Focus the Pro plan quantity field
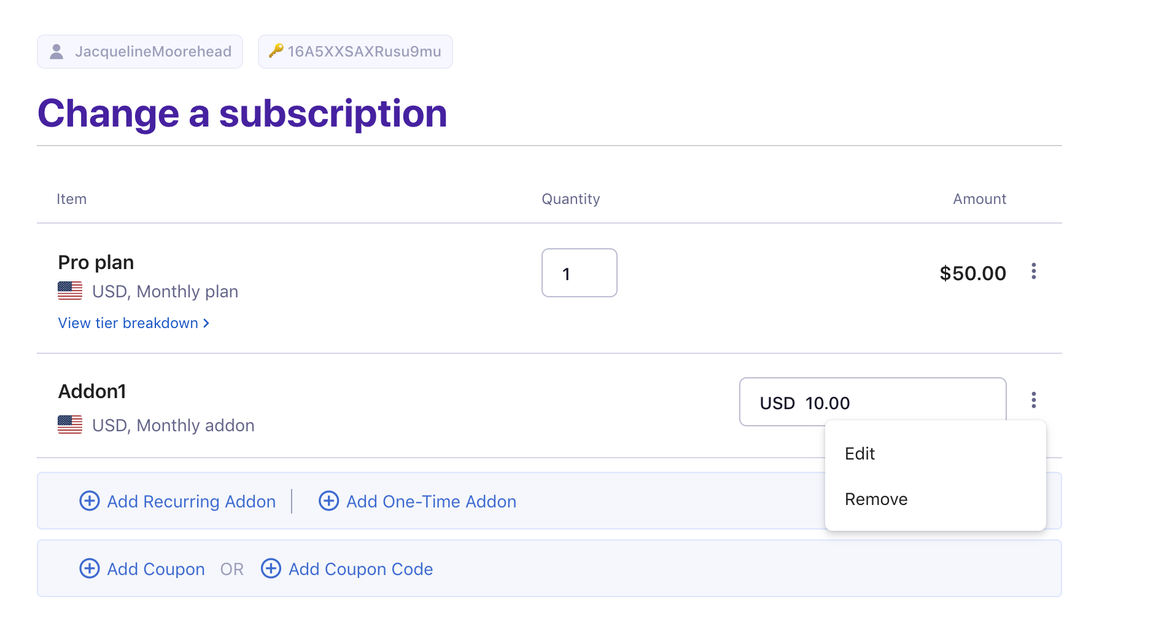Screen dimensions: 1164x634 click(579, 273)
